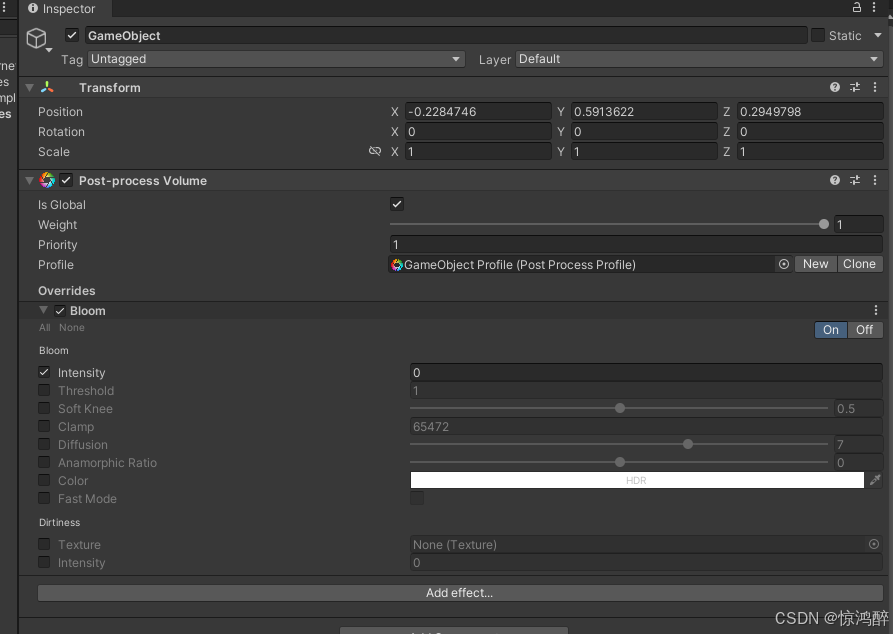893x634 pixels.
Task: Collapse the Transform component foldout
Action: [x=30, y=88]
